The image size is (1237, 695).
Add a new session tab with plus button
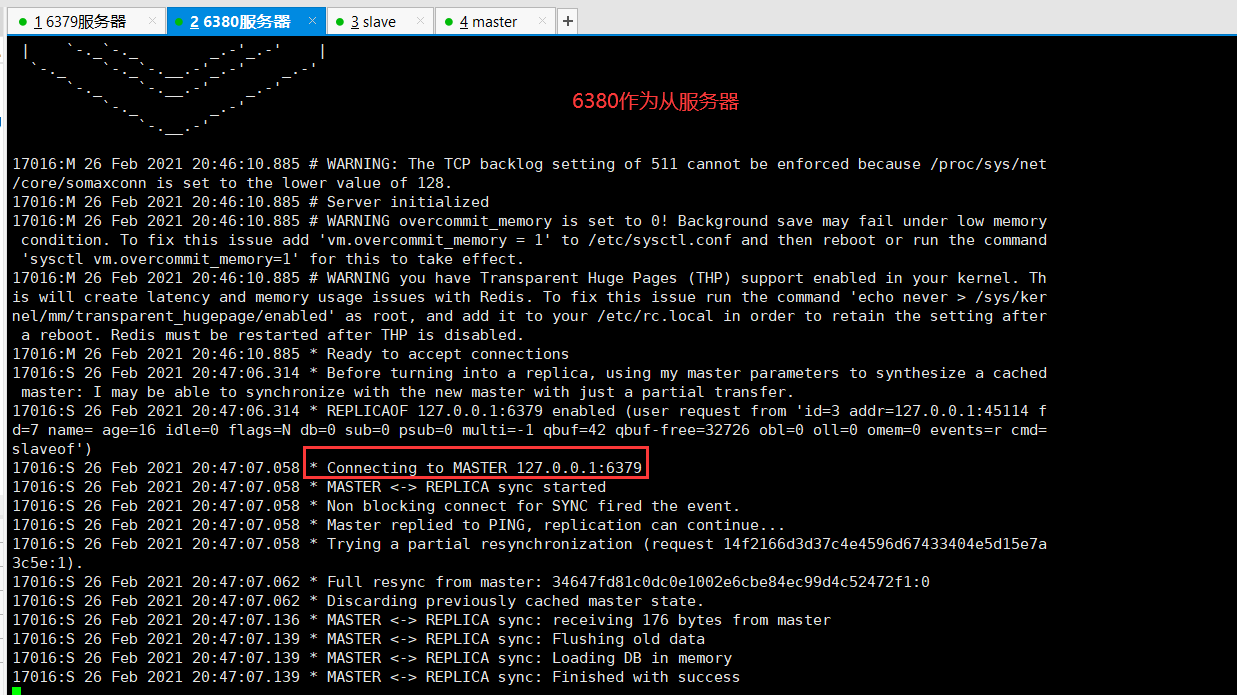click(x=568, y=21)
